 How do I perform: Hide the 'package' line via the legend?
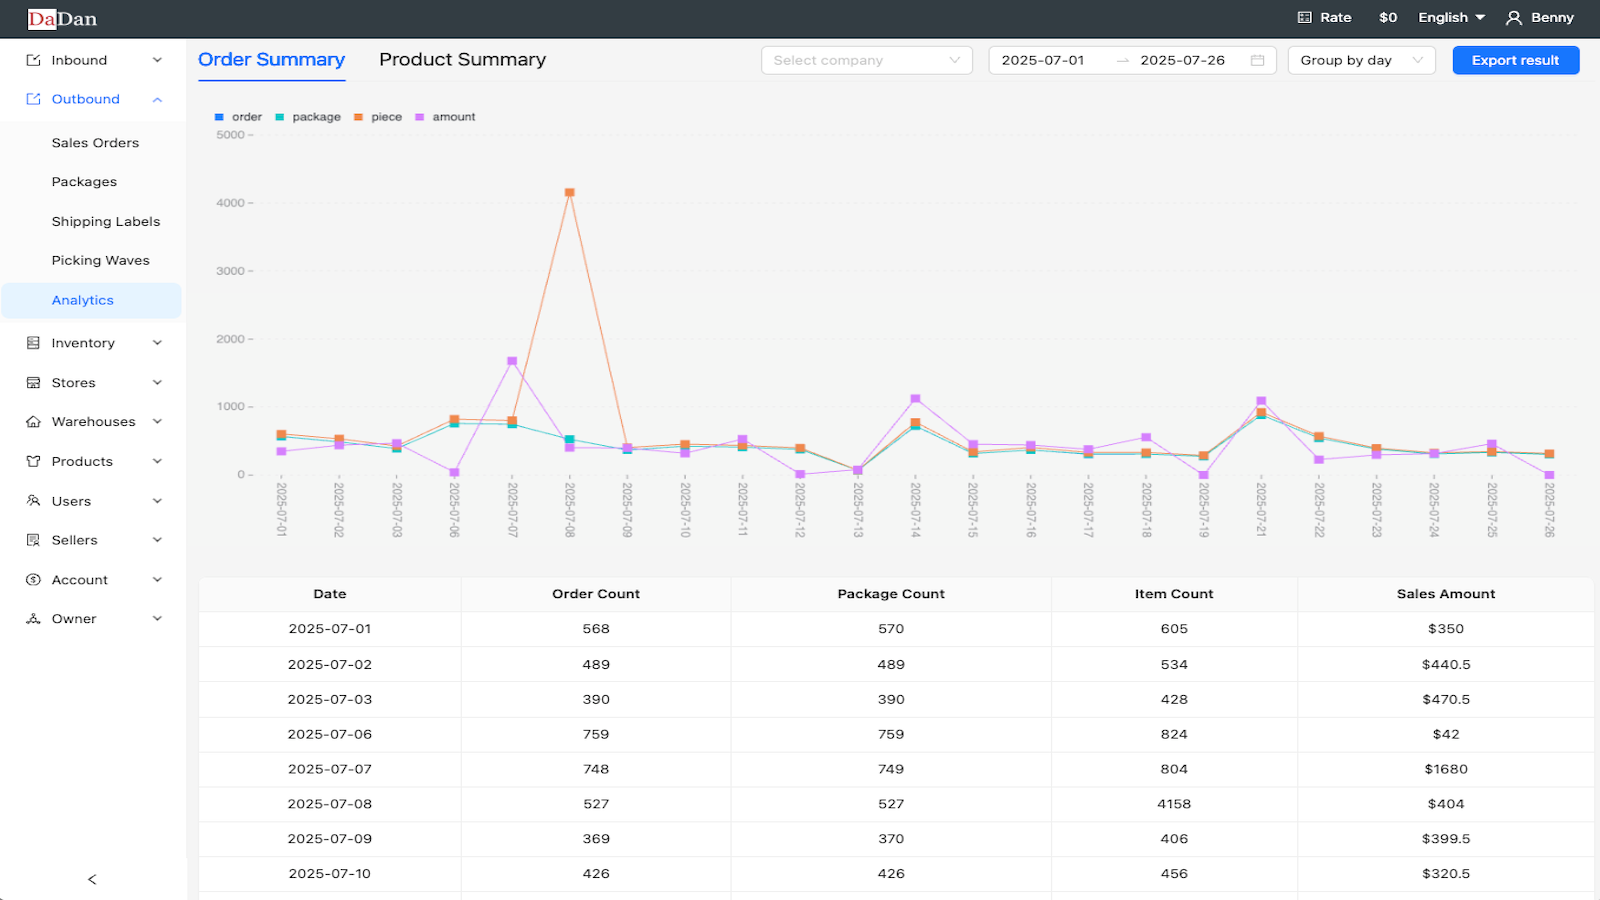pos(308,116)
